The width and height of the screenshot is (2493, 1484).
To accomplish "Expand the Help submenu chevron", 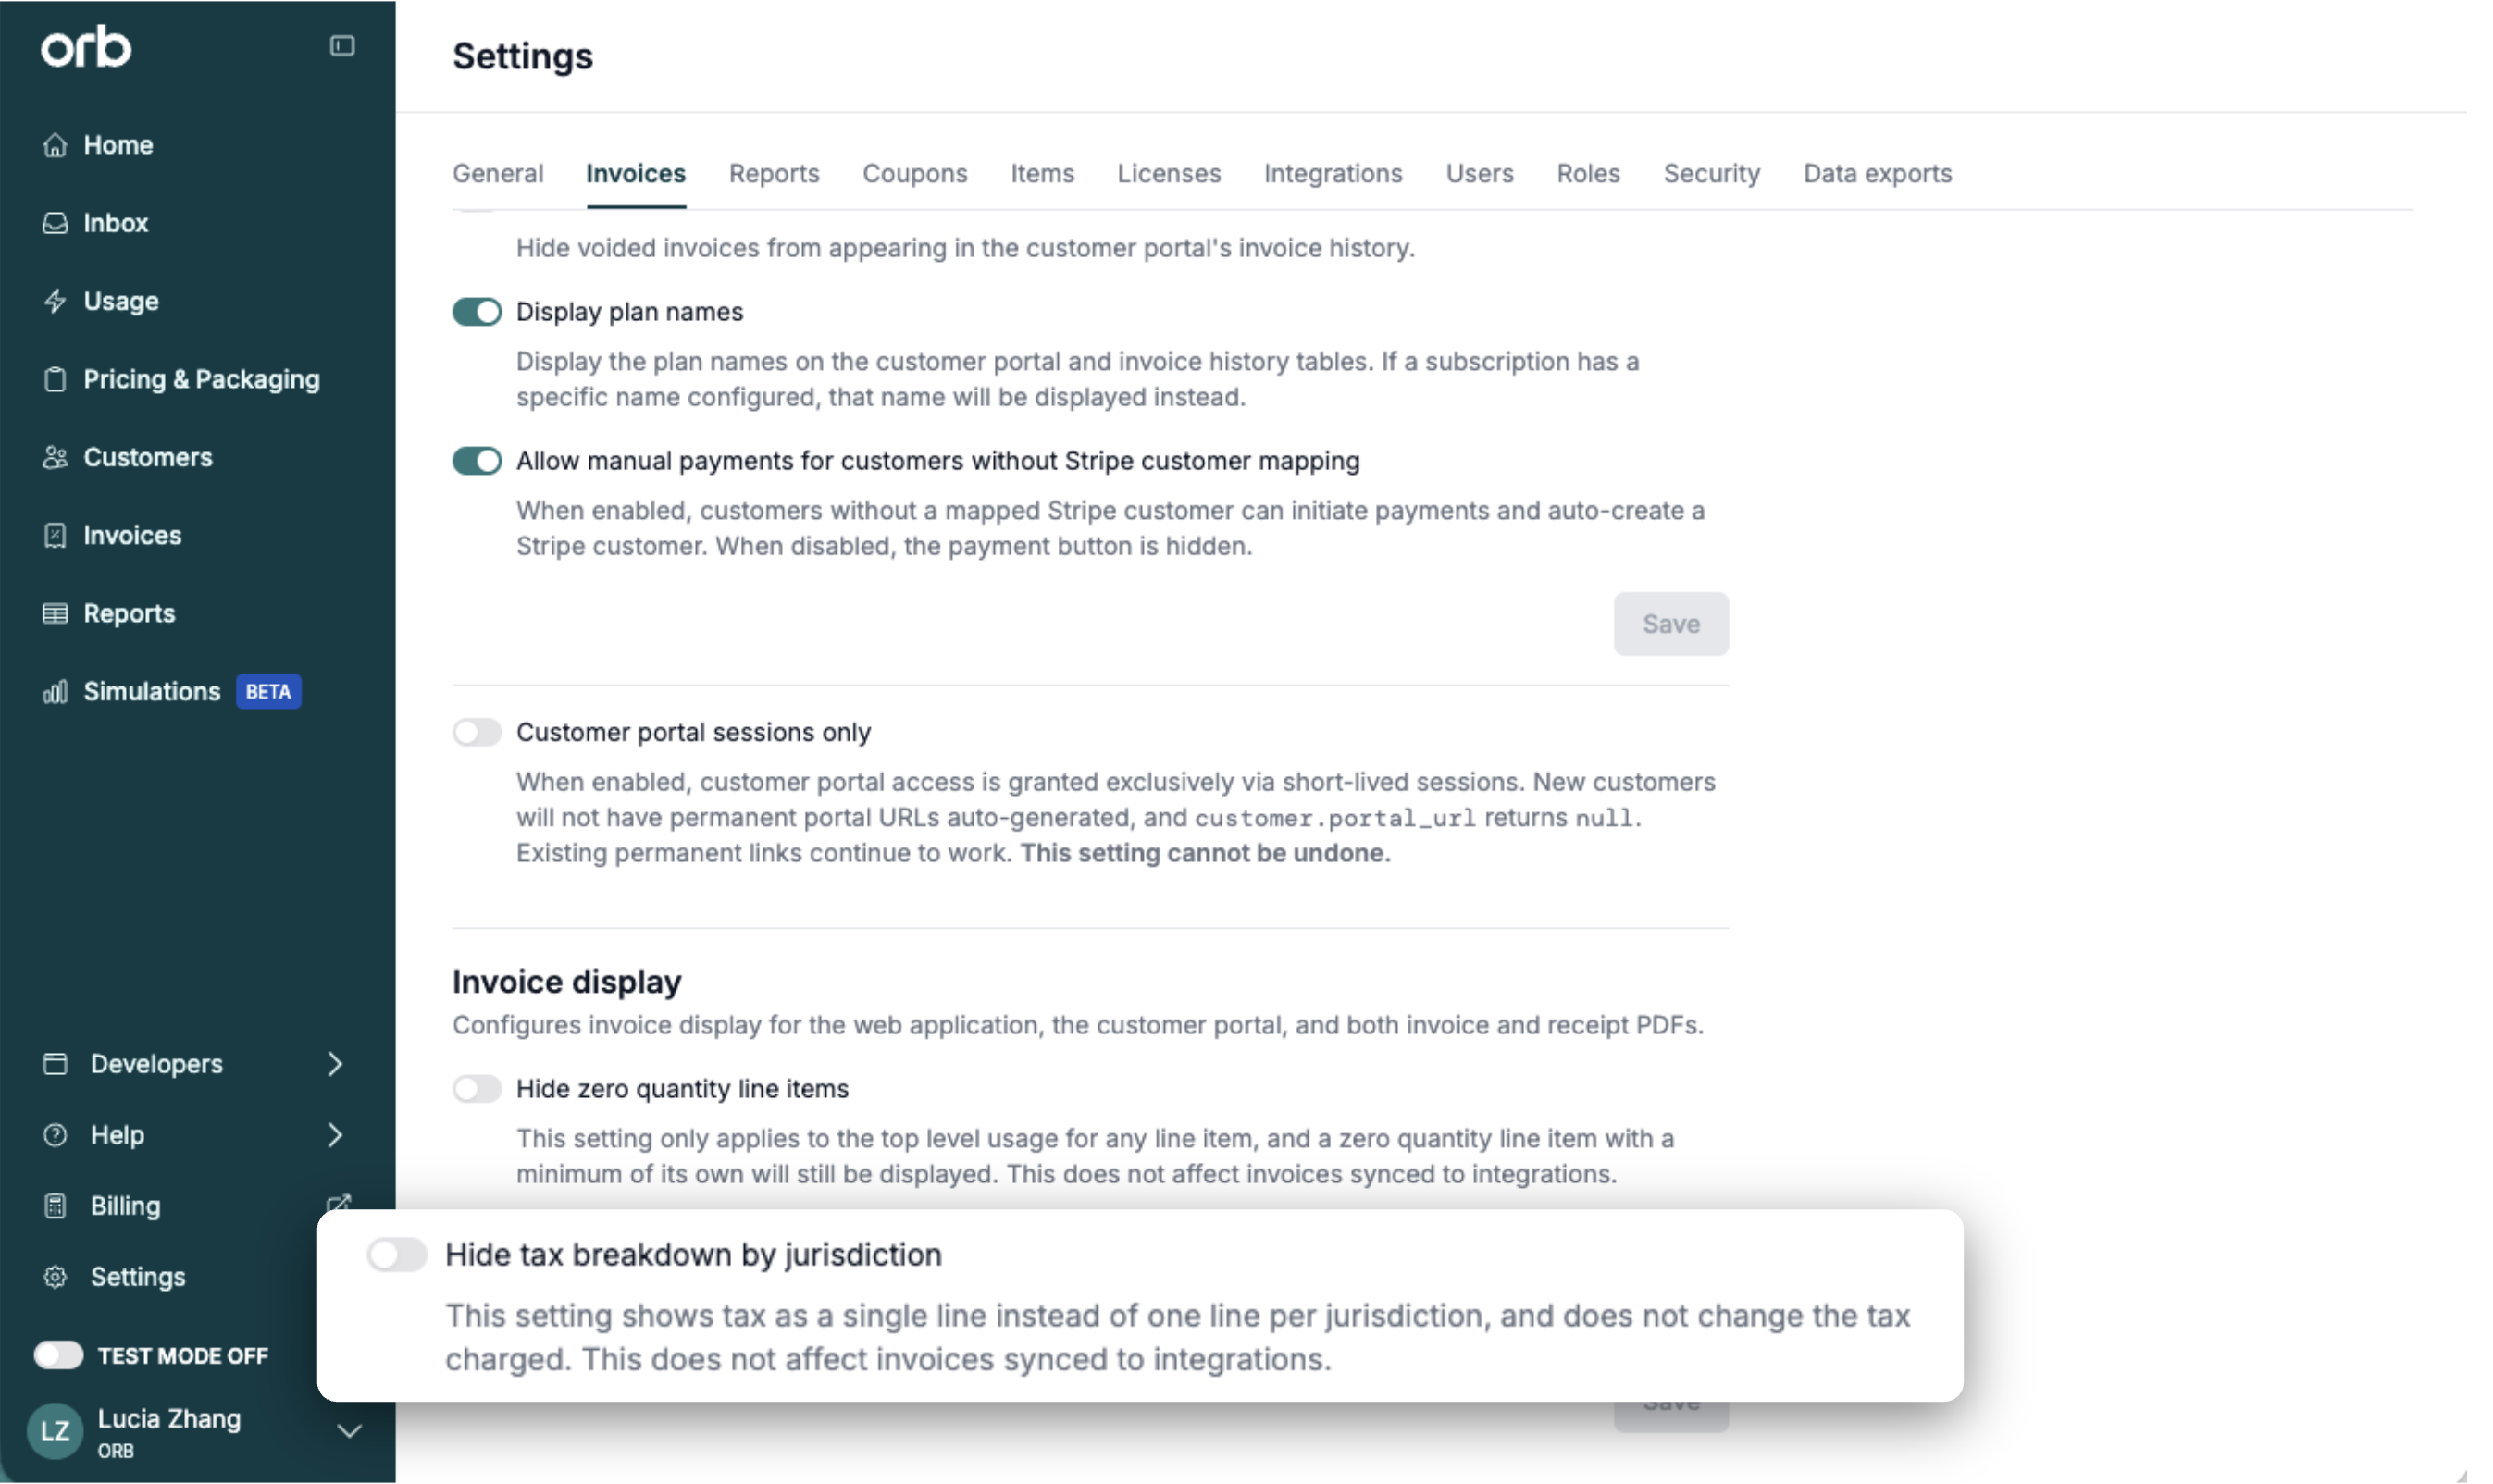I will point(335,1134).
